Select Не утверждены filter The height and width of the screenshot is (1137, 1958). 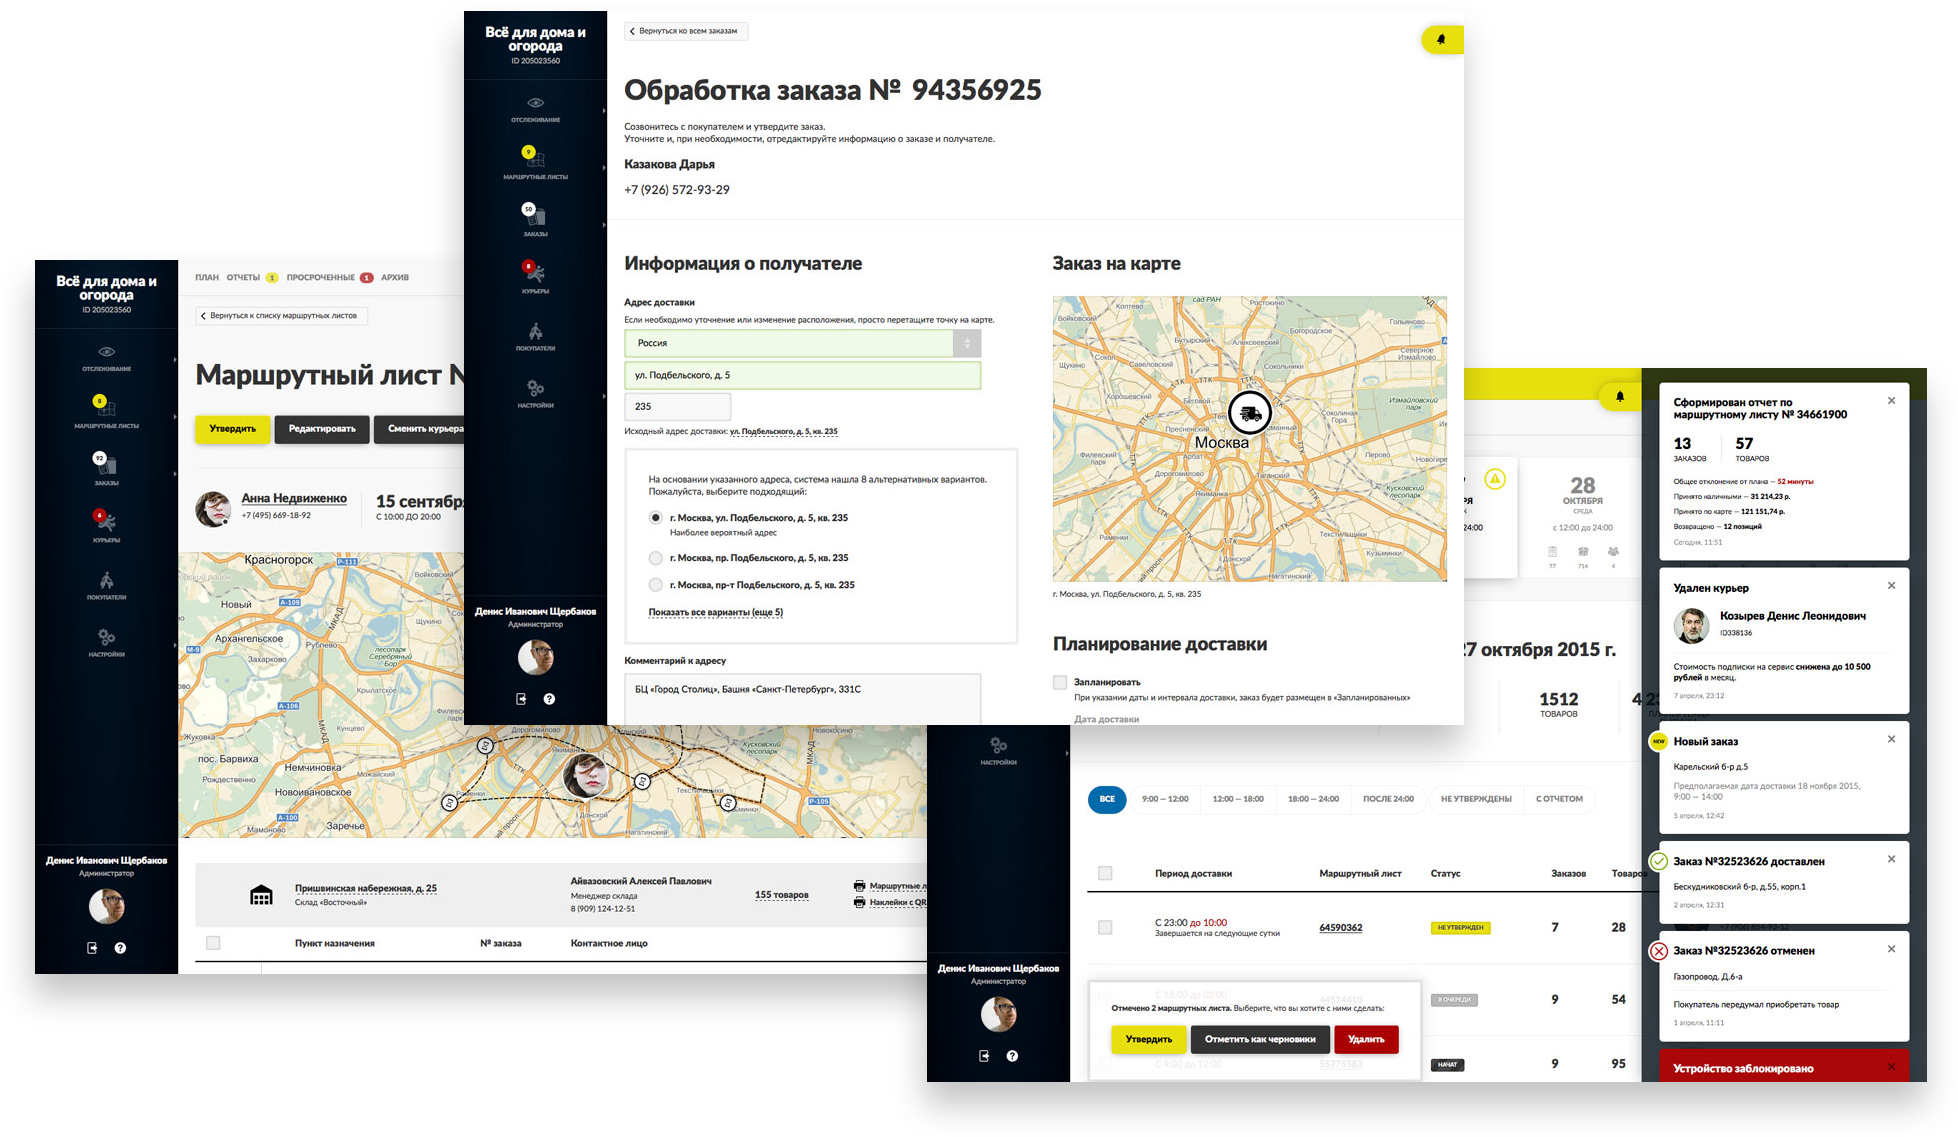pyautogui.click(x=1476, y=799)
